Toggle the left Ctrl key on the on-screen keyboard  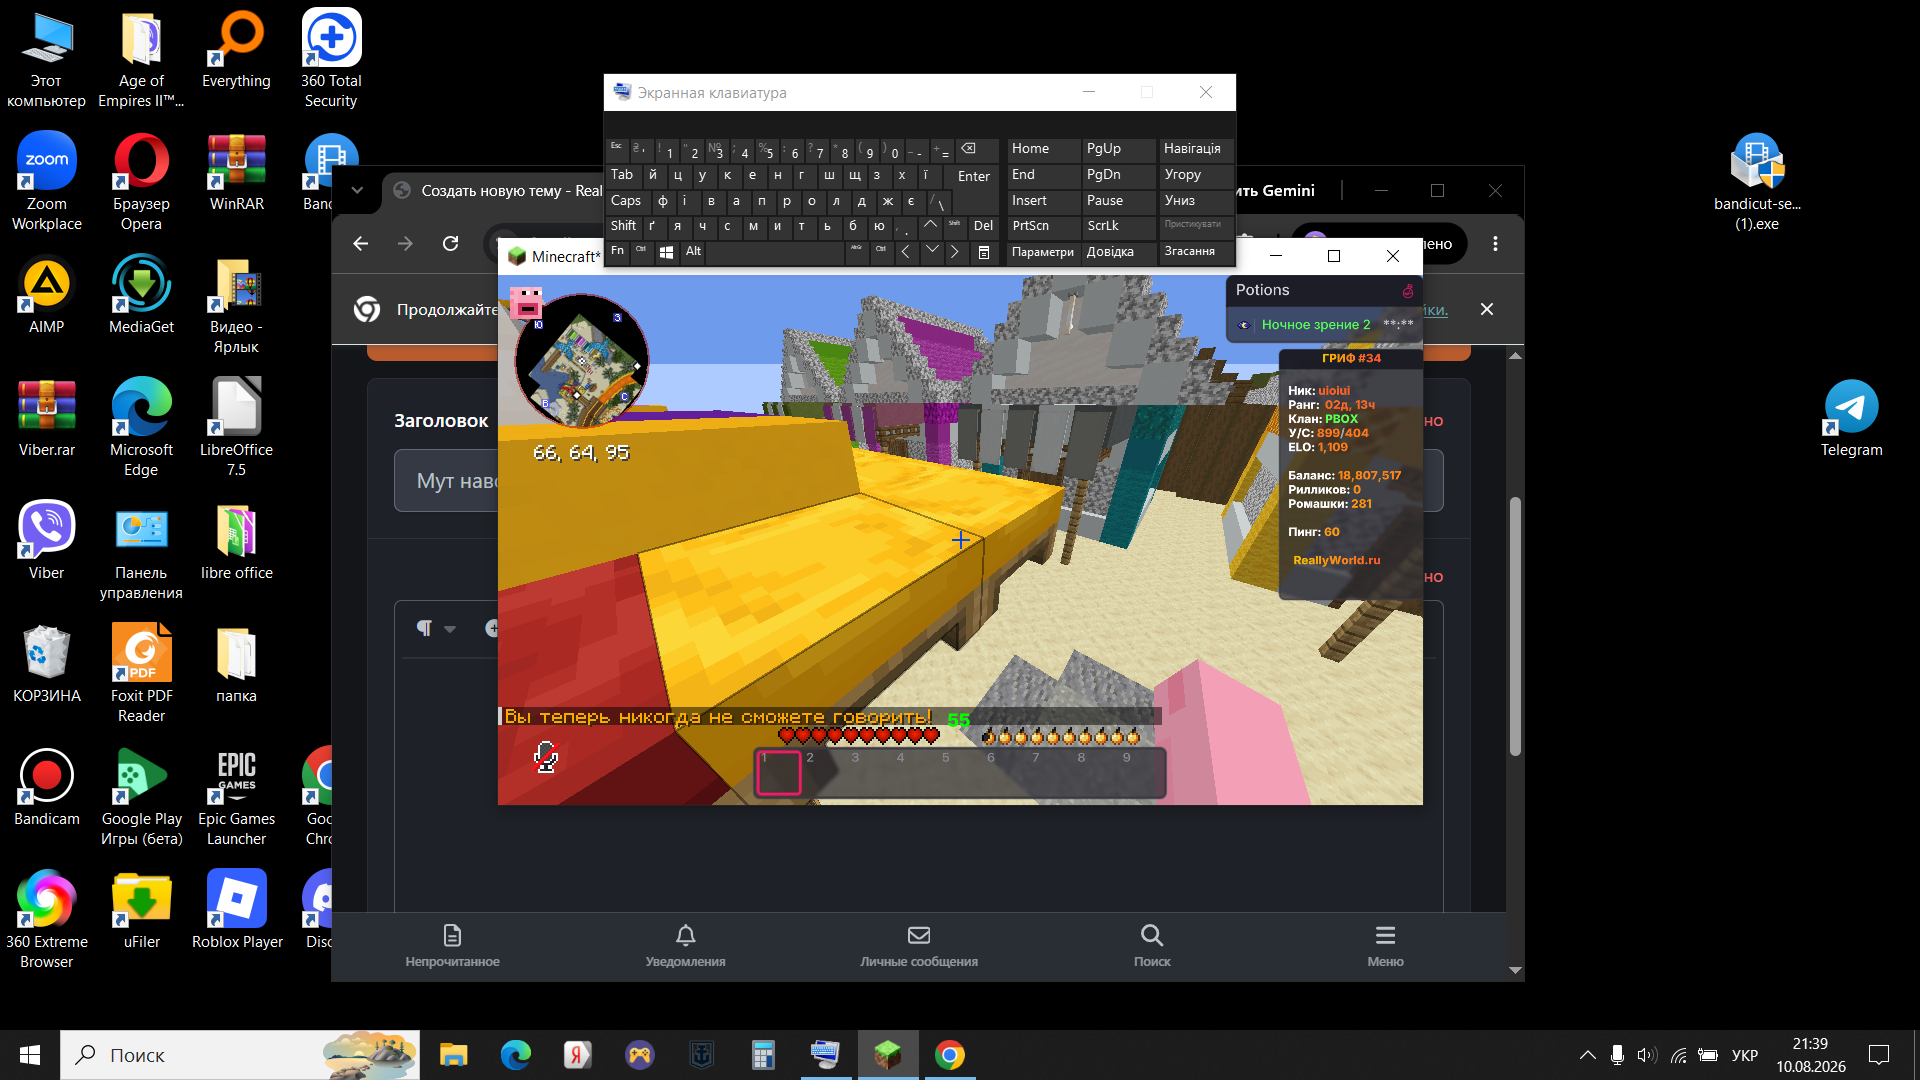click(641, 251)
